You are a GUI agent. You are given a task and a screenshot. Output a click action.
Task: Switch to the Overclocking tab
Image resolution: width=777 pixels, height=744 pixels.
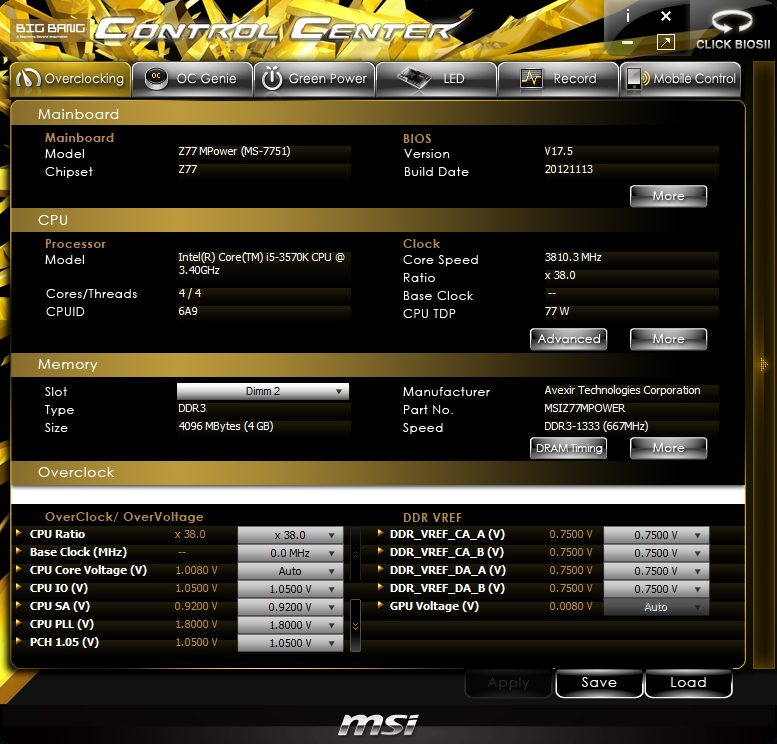(70, 79)
